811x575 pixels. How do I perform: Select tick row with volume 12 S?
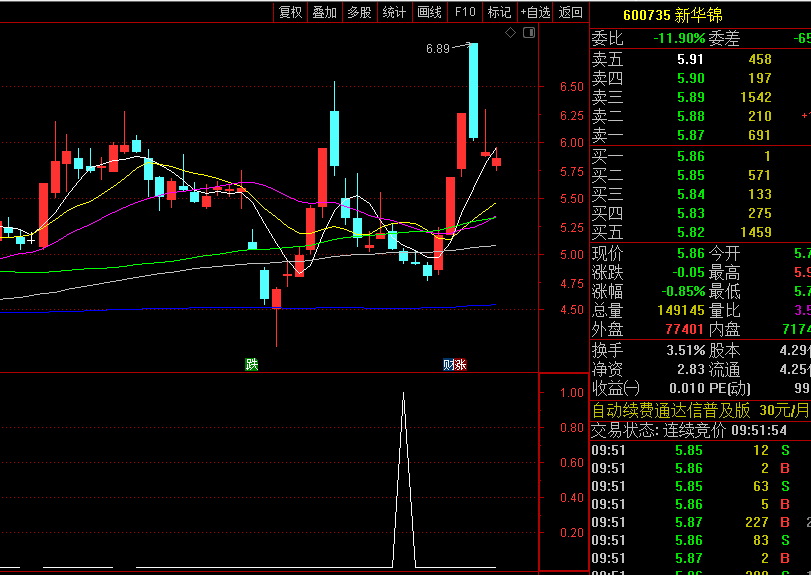(700, 450)
